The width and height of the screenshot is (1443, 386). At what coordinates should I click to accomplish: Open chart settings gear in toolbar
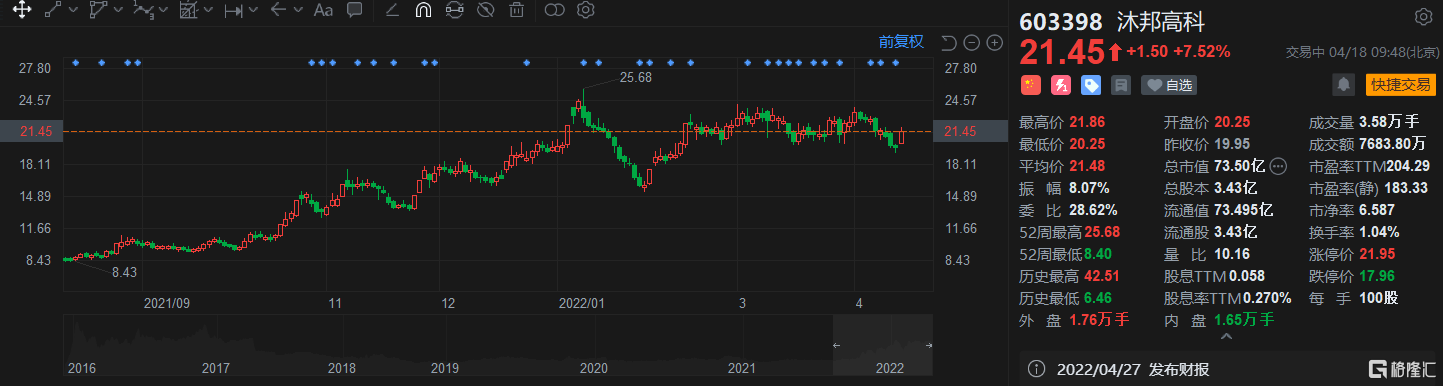(586, 11)
